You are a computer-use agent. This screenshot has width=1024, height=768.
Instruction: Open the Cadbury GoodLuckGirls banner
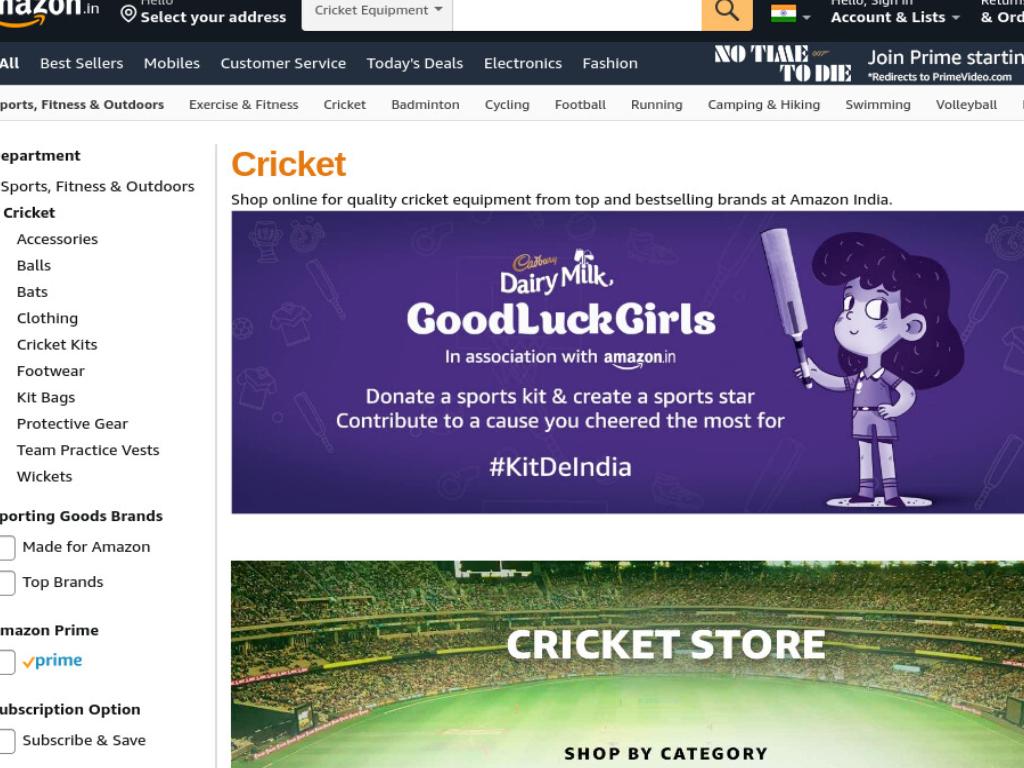[627, 362]
